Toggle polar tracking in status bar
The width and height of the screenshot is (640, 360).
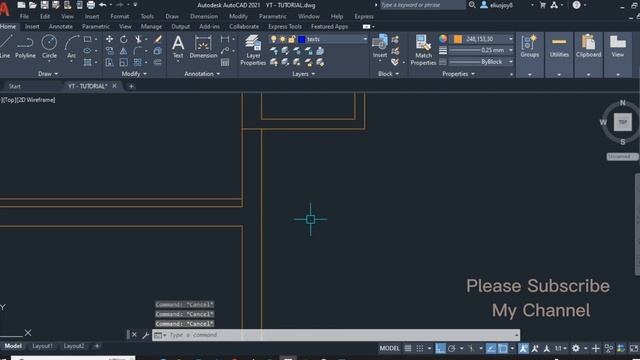point(451,348)
